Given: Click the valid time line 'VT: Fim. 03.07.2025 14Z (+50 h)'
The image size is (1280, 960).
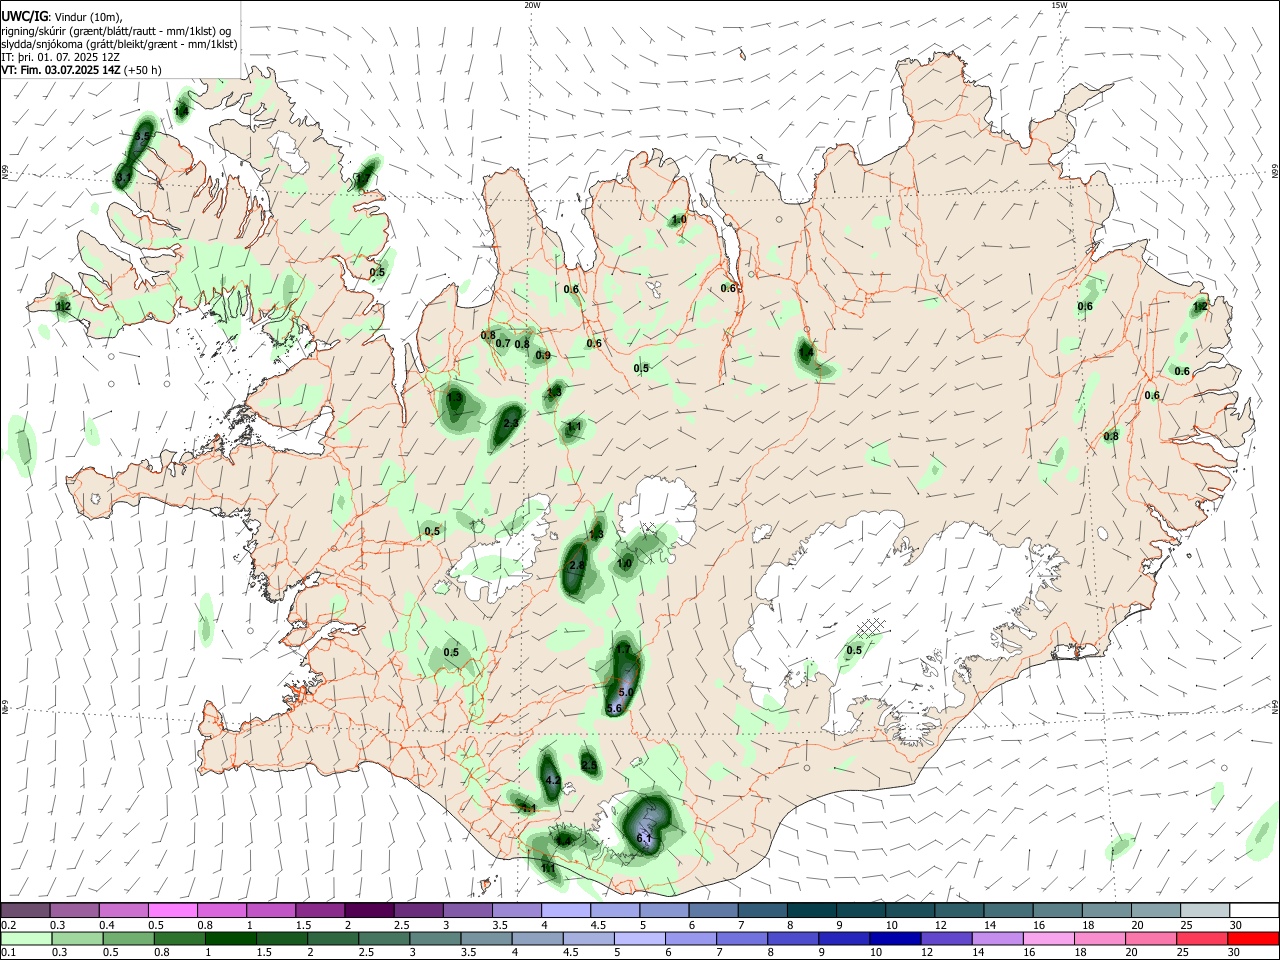Looking at the screenshot, I should tap(82, 70).
